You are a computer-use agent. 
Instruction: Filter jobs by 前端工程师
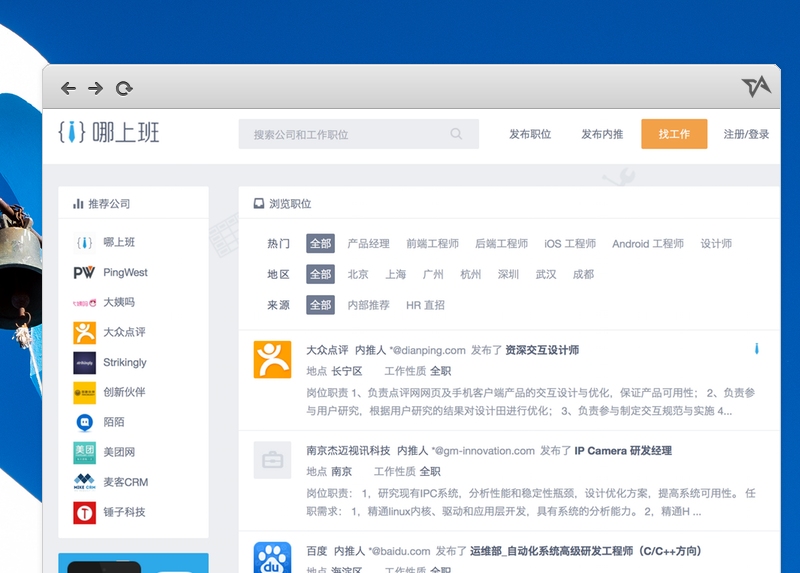click(x=432, y=244)
